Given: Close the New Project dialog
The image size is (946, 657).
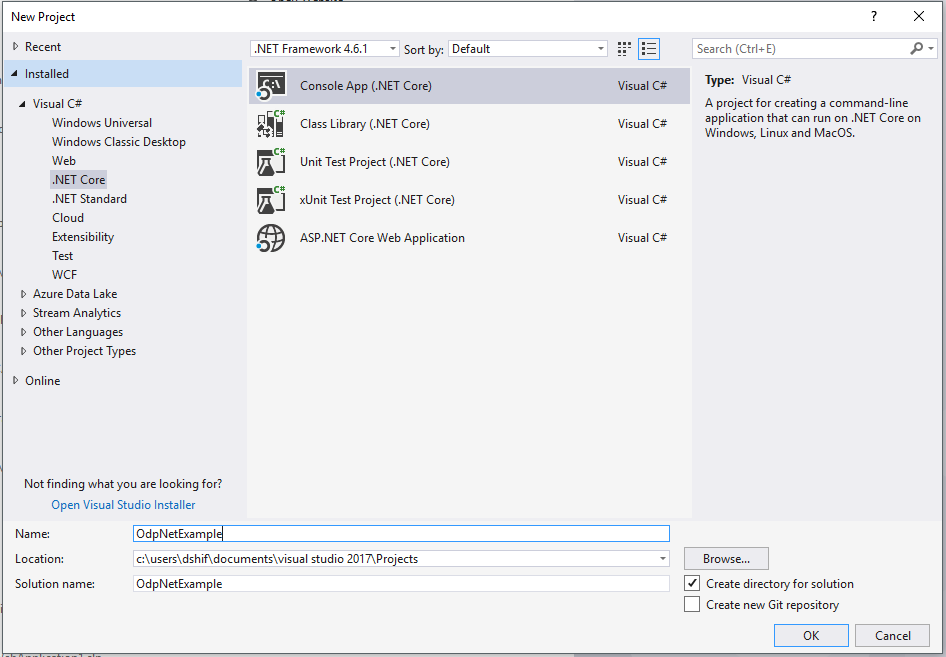Looking at the screenshot, I should (x=919, y=16).
